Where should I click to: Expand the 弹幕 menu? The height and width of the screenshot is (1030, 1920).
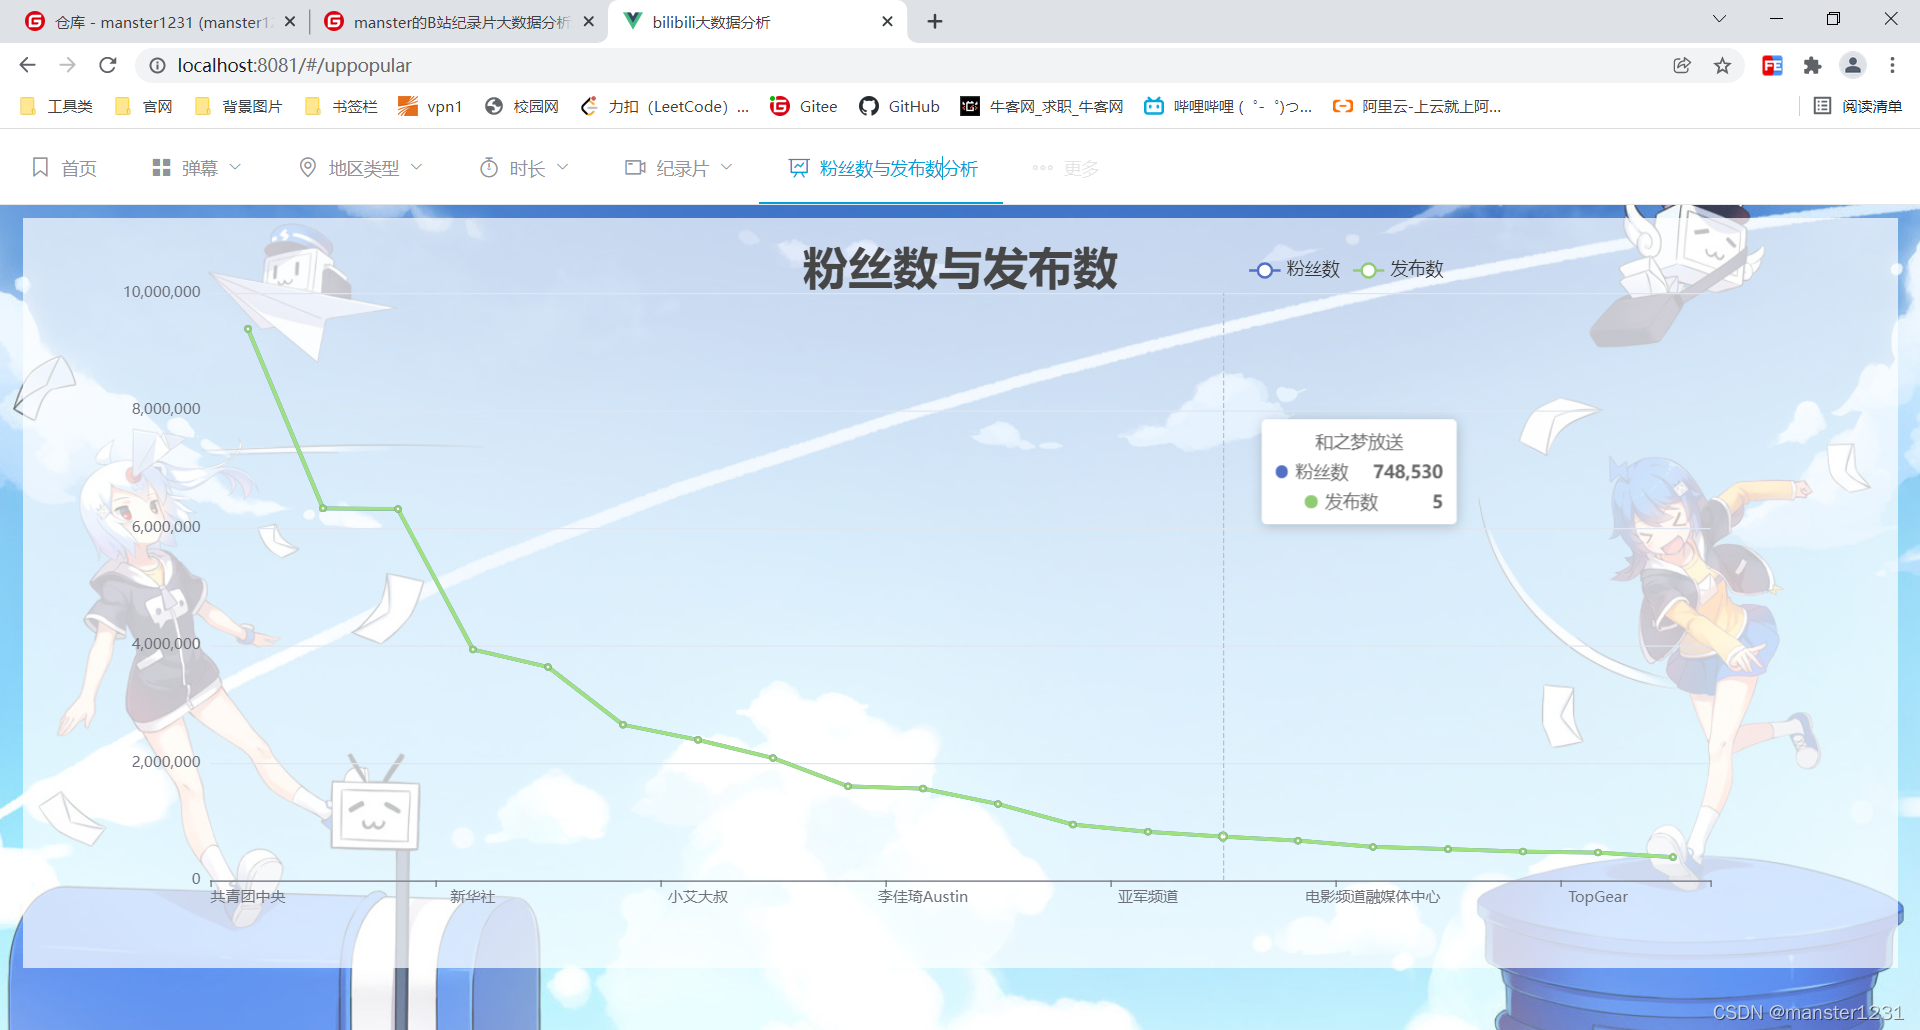point(197,168)
